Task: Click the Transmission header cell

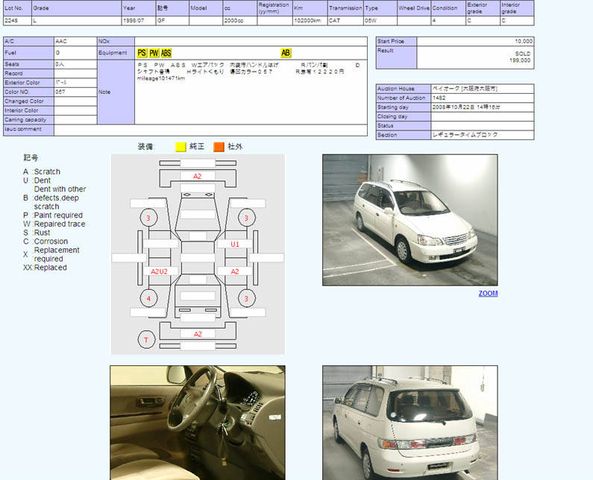Action: point(345,8)
